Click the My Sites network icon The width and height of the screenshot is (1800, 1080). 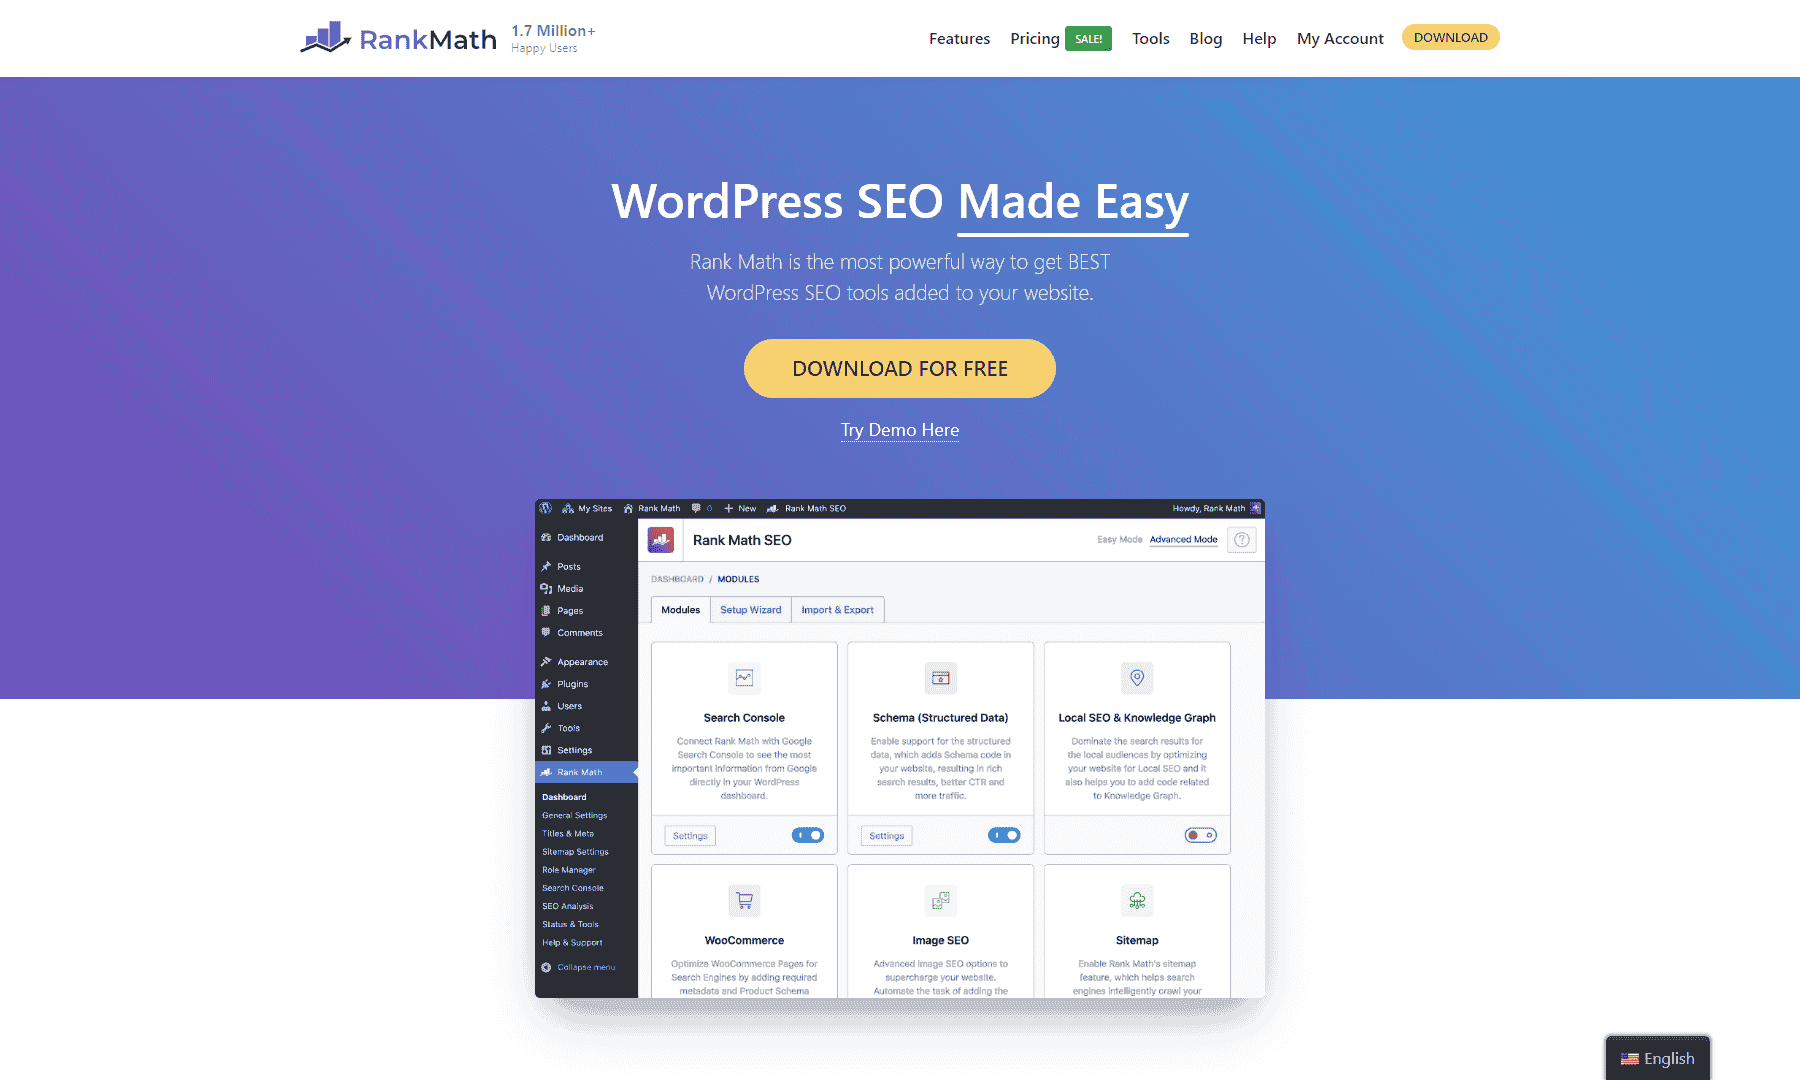[568, 508]
